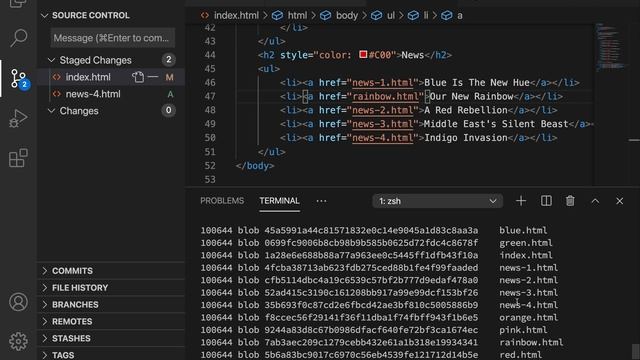
Task: Open the Run and Debug view
Action: tap(18, 118)
